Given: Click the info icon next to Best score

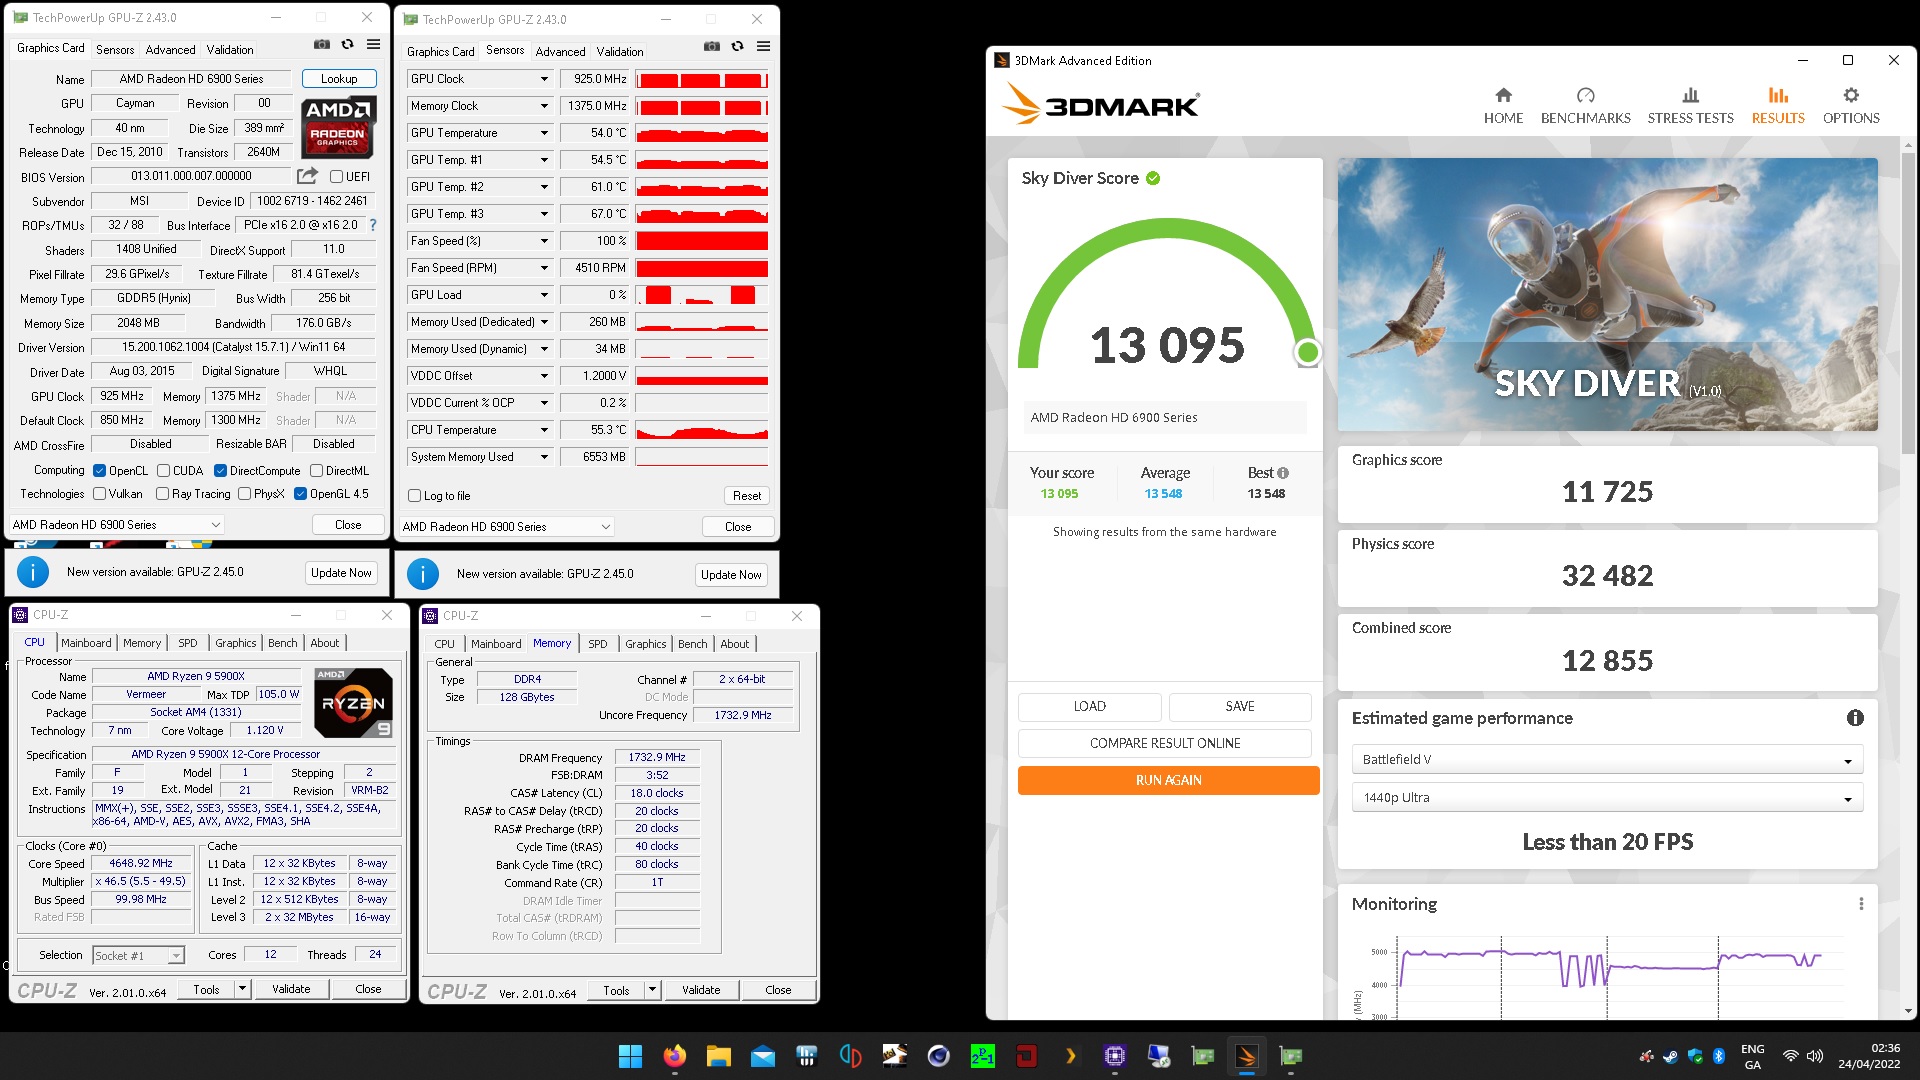Looking at the screenshot, I should click(x=1283, y=473).
